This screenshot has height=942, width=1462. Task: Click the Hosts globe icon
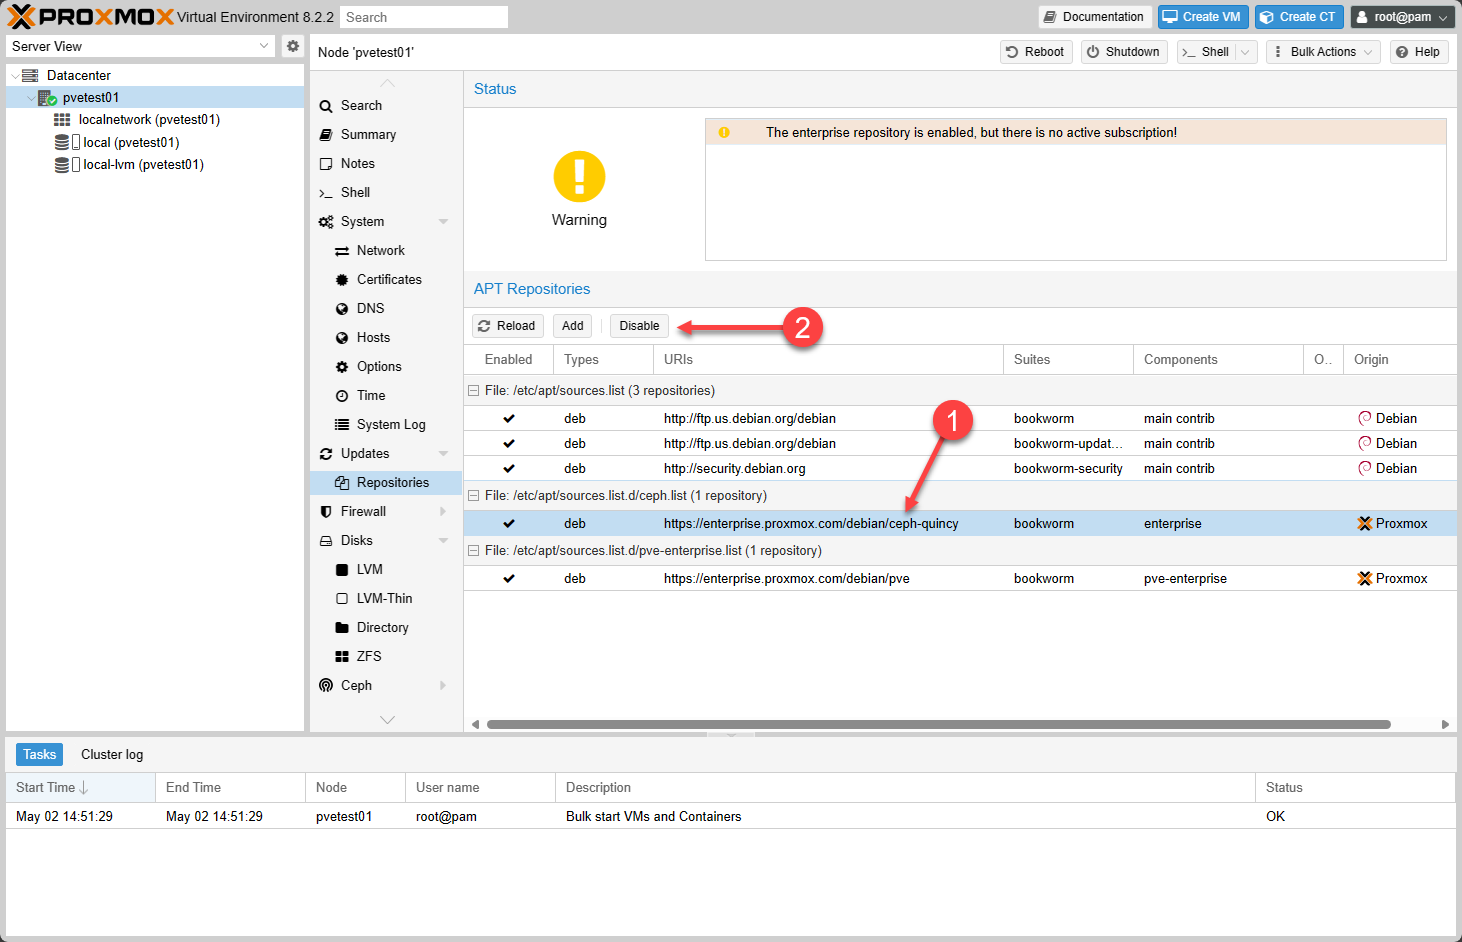342,338
